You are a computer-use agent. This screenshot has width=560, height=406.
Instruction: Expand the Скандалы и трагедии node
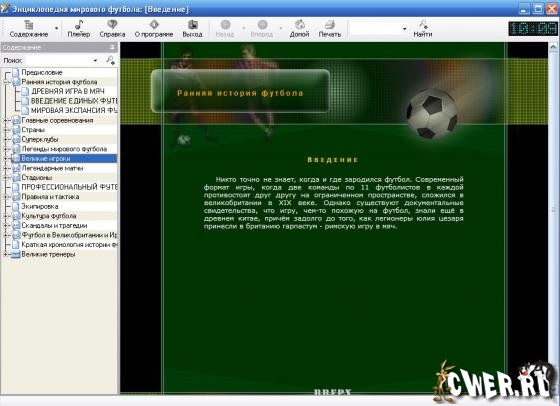(x=6, y=226)
